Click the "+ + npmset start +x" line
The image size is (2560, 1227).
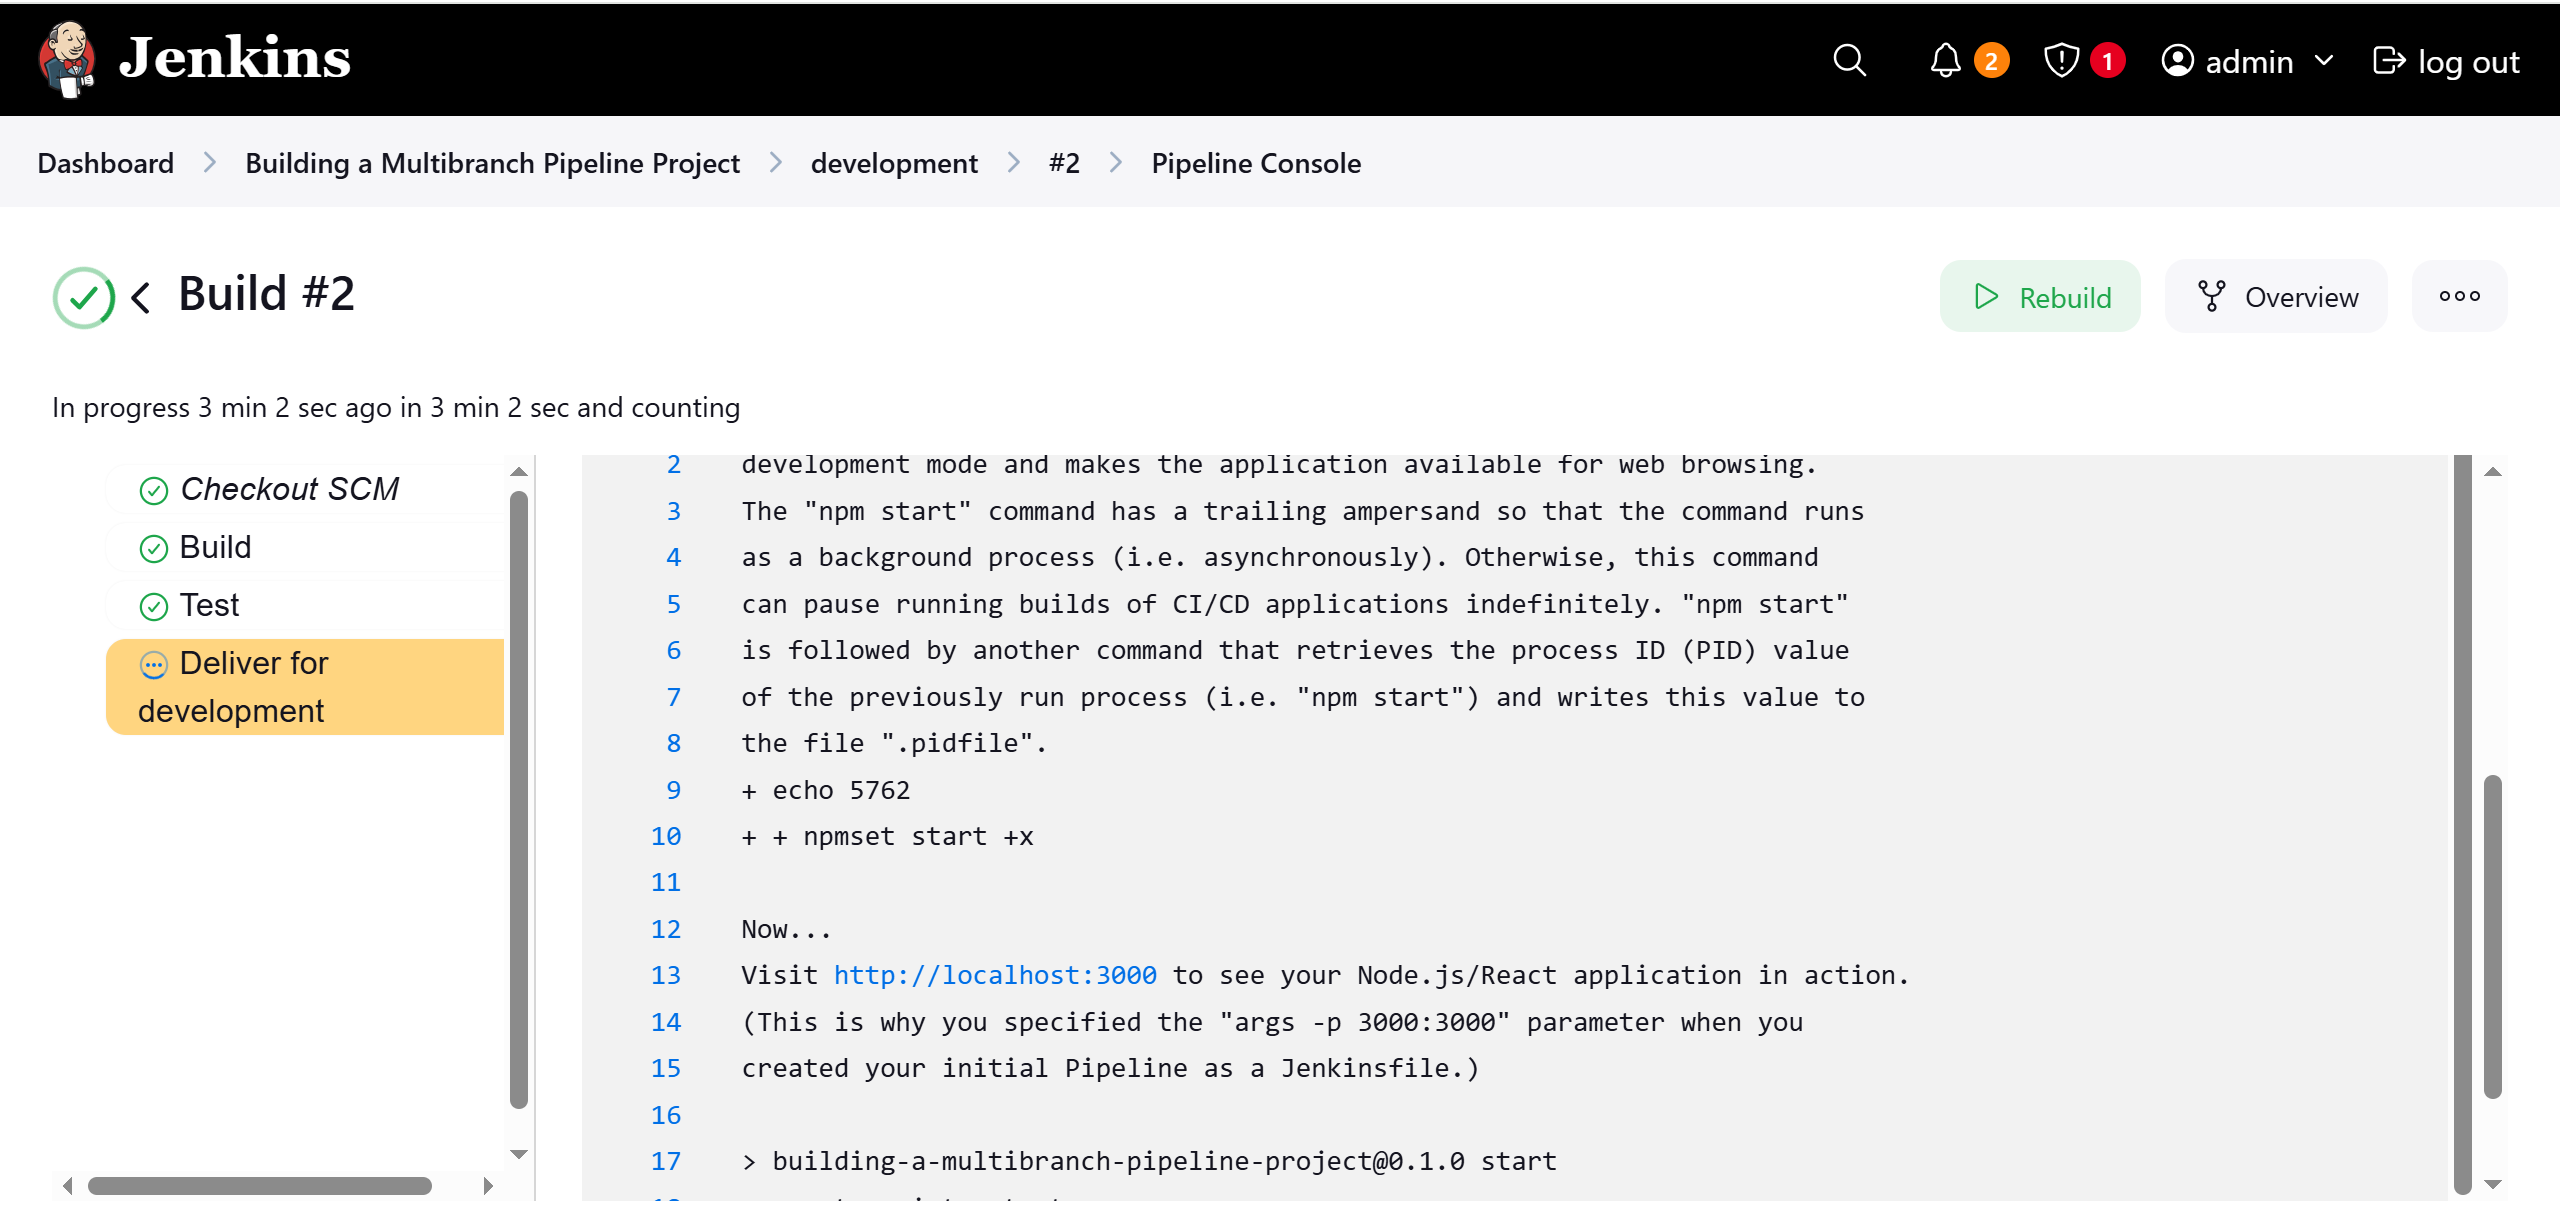tap(887, 836)
